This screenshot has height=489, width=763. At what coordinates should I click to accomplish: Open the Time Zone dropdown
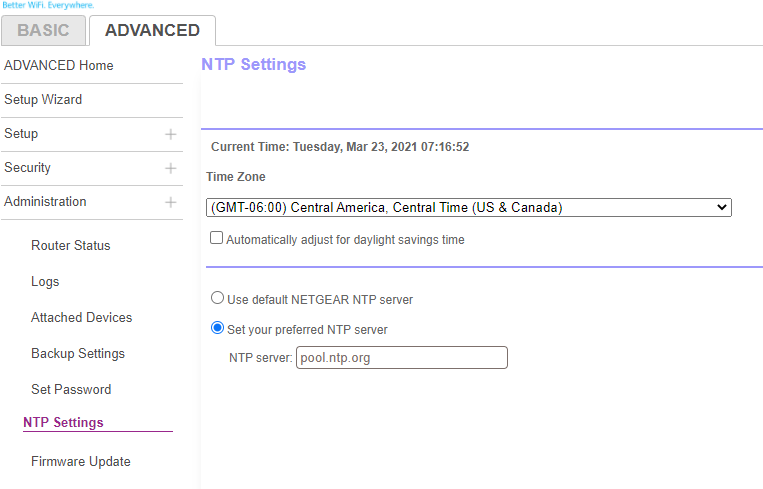(468, 208)
